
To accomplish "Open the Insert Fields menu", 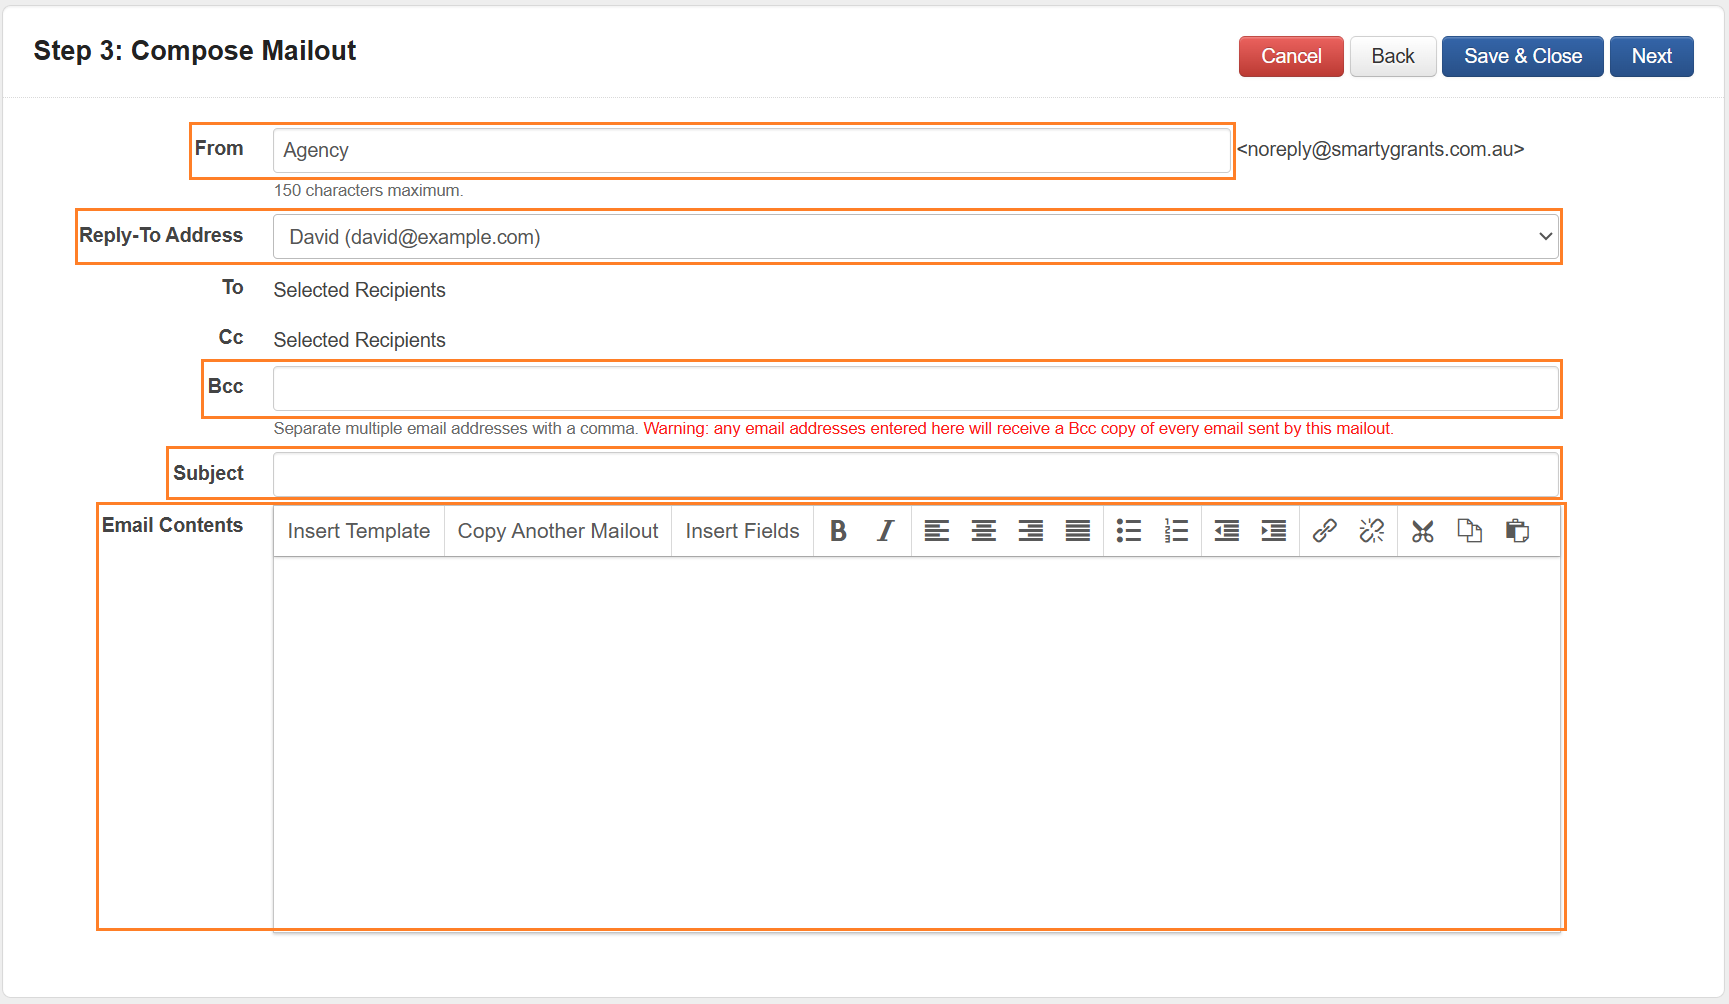I will coord(742,531).
